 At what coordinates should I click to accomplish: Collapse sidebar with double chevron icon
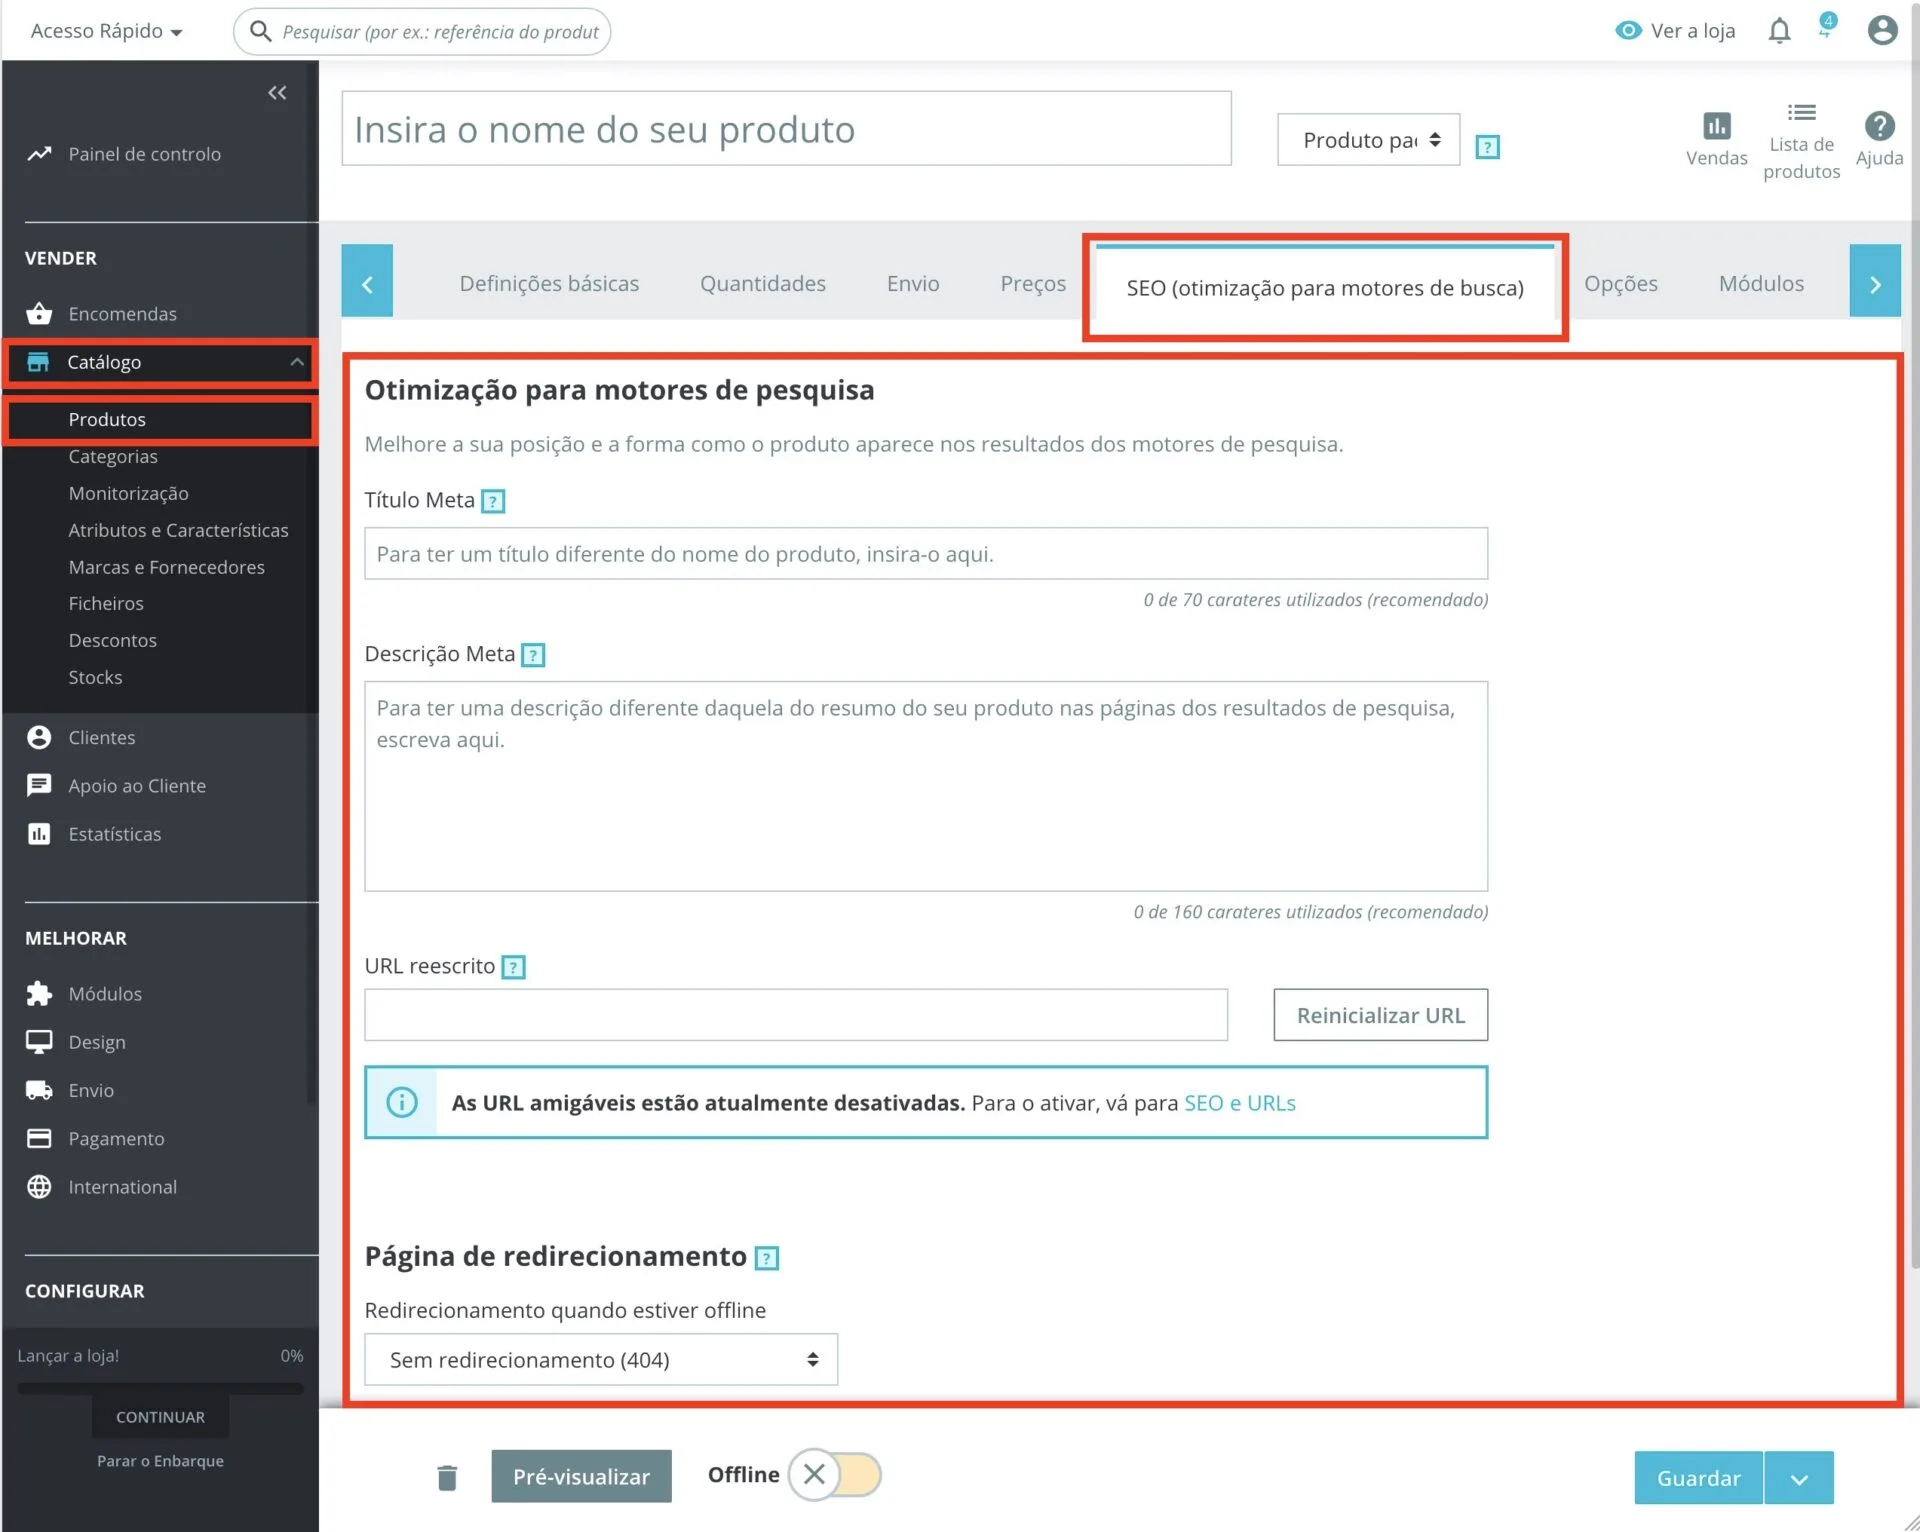(277, 93)
